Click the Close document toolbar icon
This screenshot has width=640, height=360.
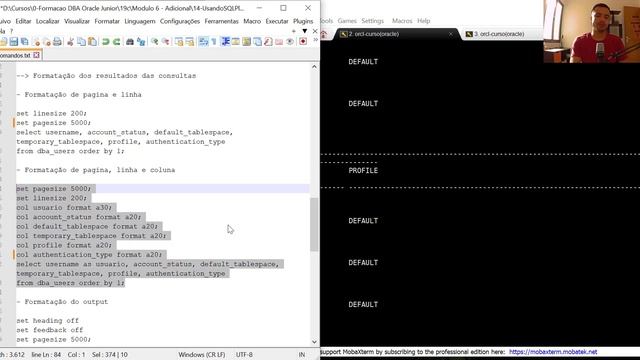(x=36, y=42)
